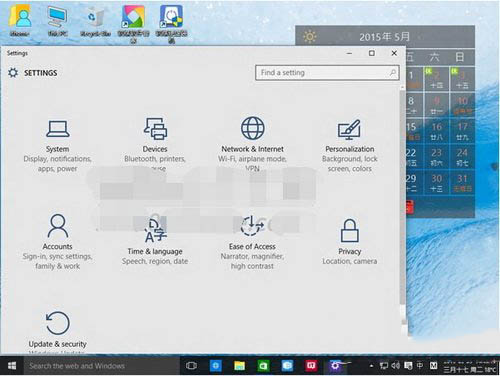
Task: Close the Settings window
Action: point(394,53)
